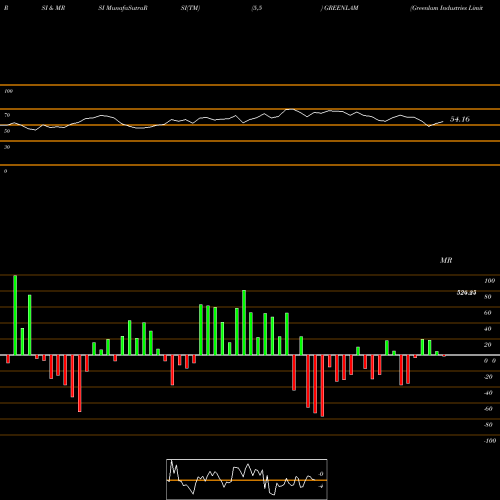
Task: Click the -40 label on the MR axis
Action: [488, 393]
